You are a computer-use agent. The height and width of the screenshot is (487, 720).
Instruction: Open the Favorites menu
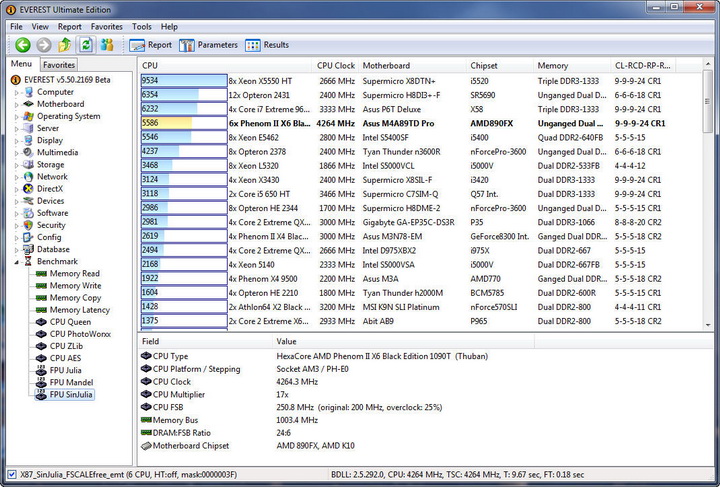tap(107, 27)
